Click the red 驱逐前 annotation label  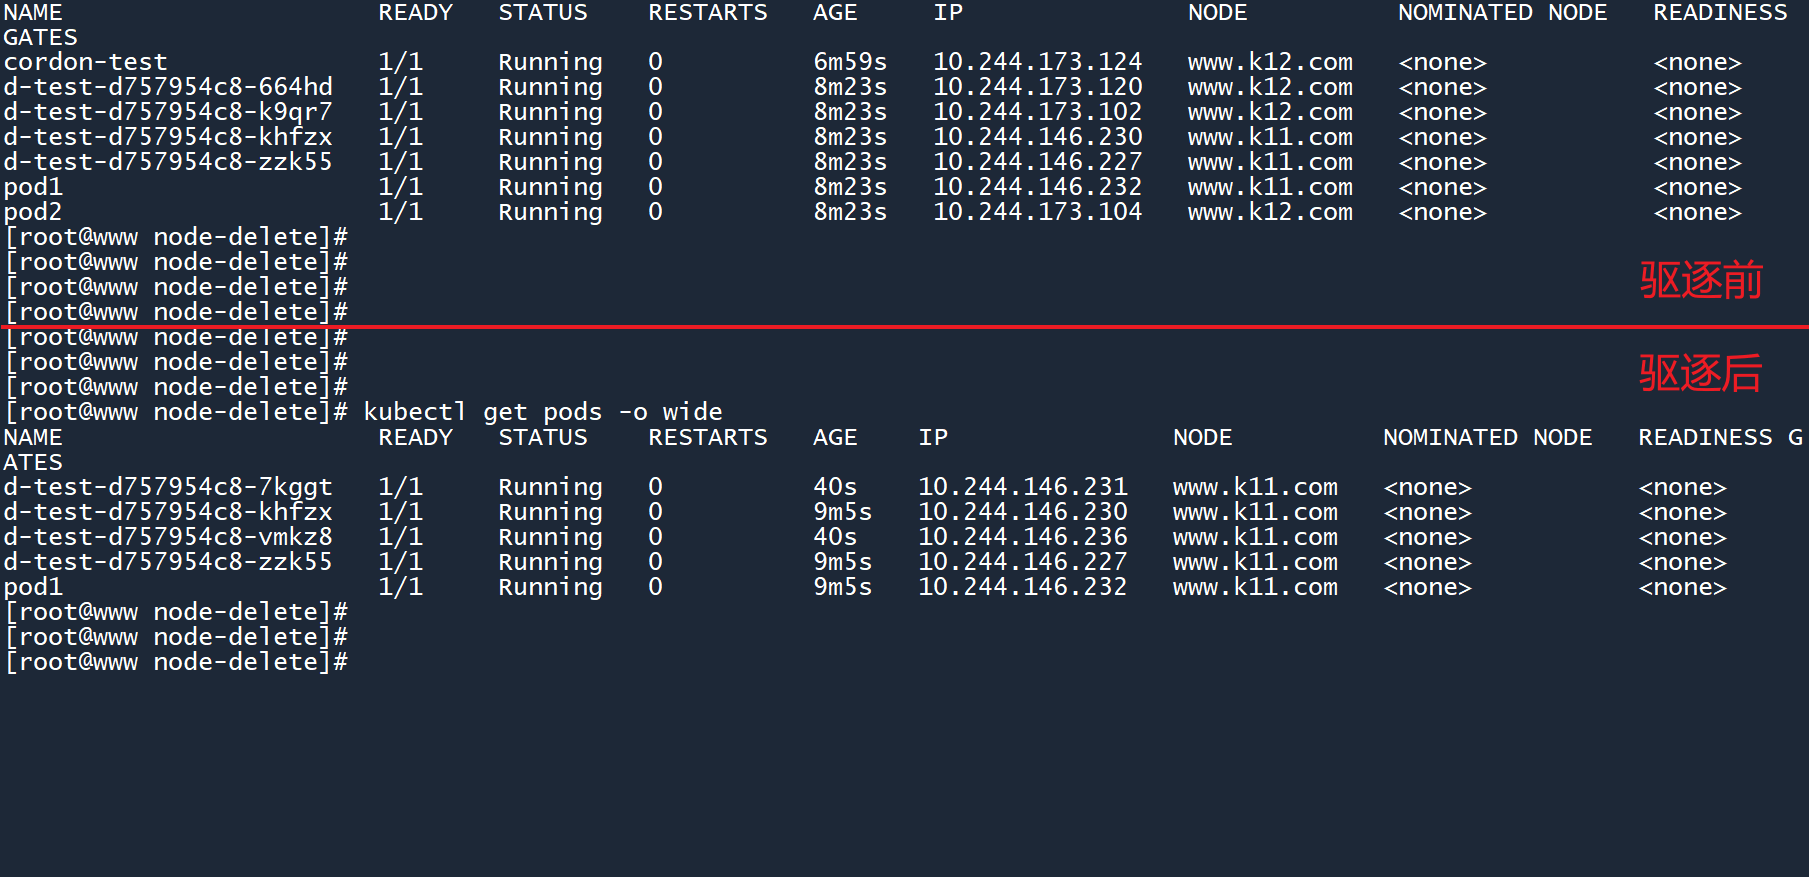[1701, 281]
